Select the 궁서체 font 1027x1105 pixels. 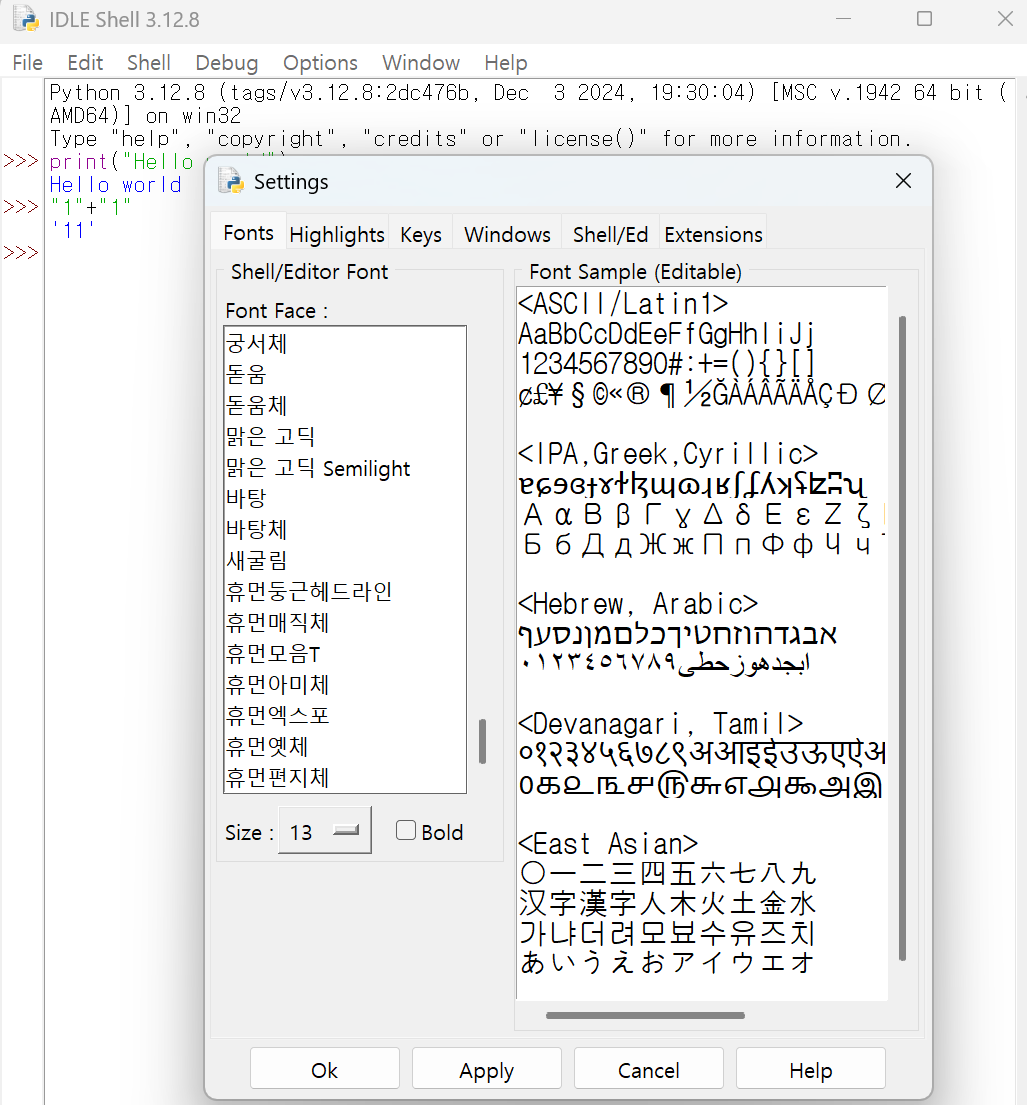click(345, 343)
